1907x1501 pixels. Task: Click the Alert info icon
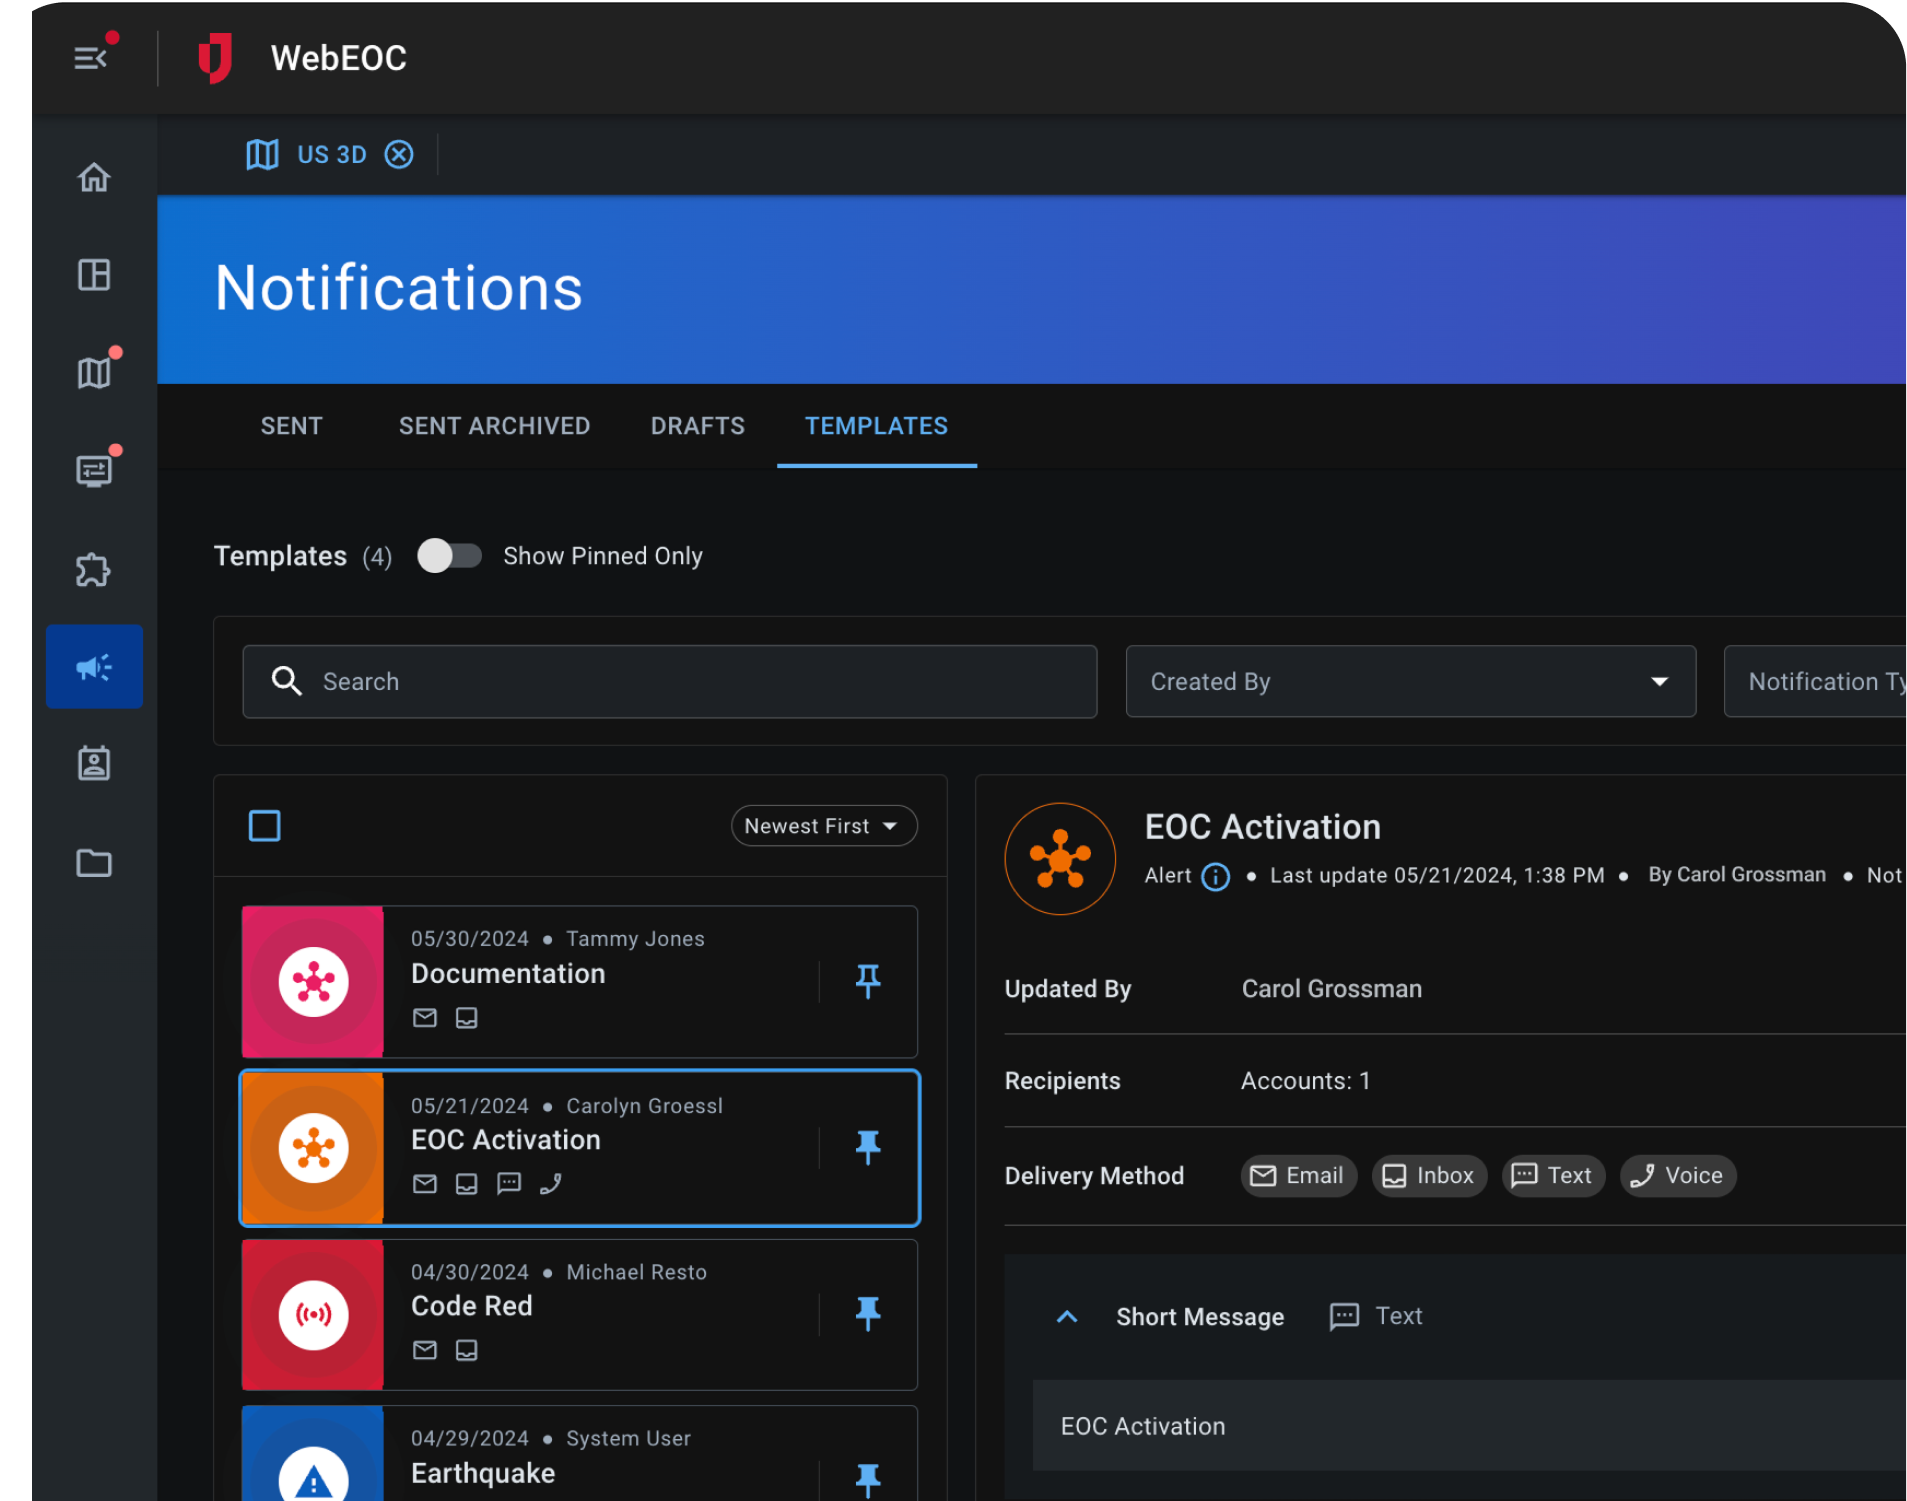(x=1215, y=877)
